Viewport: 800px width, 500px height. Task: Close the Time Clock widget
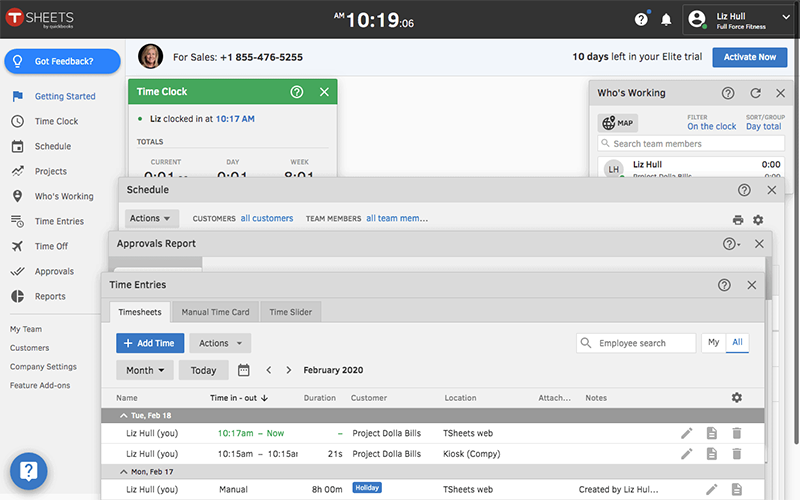[x=324, y=92]
